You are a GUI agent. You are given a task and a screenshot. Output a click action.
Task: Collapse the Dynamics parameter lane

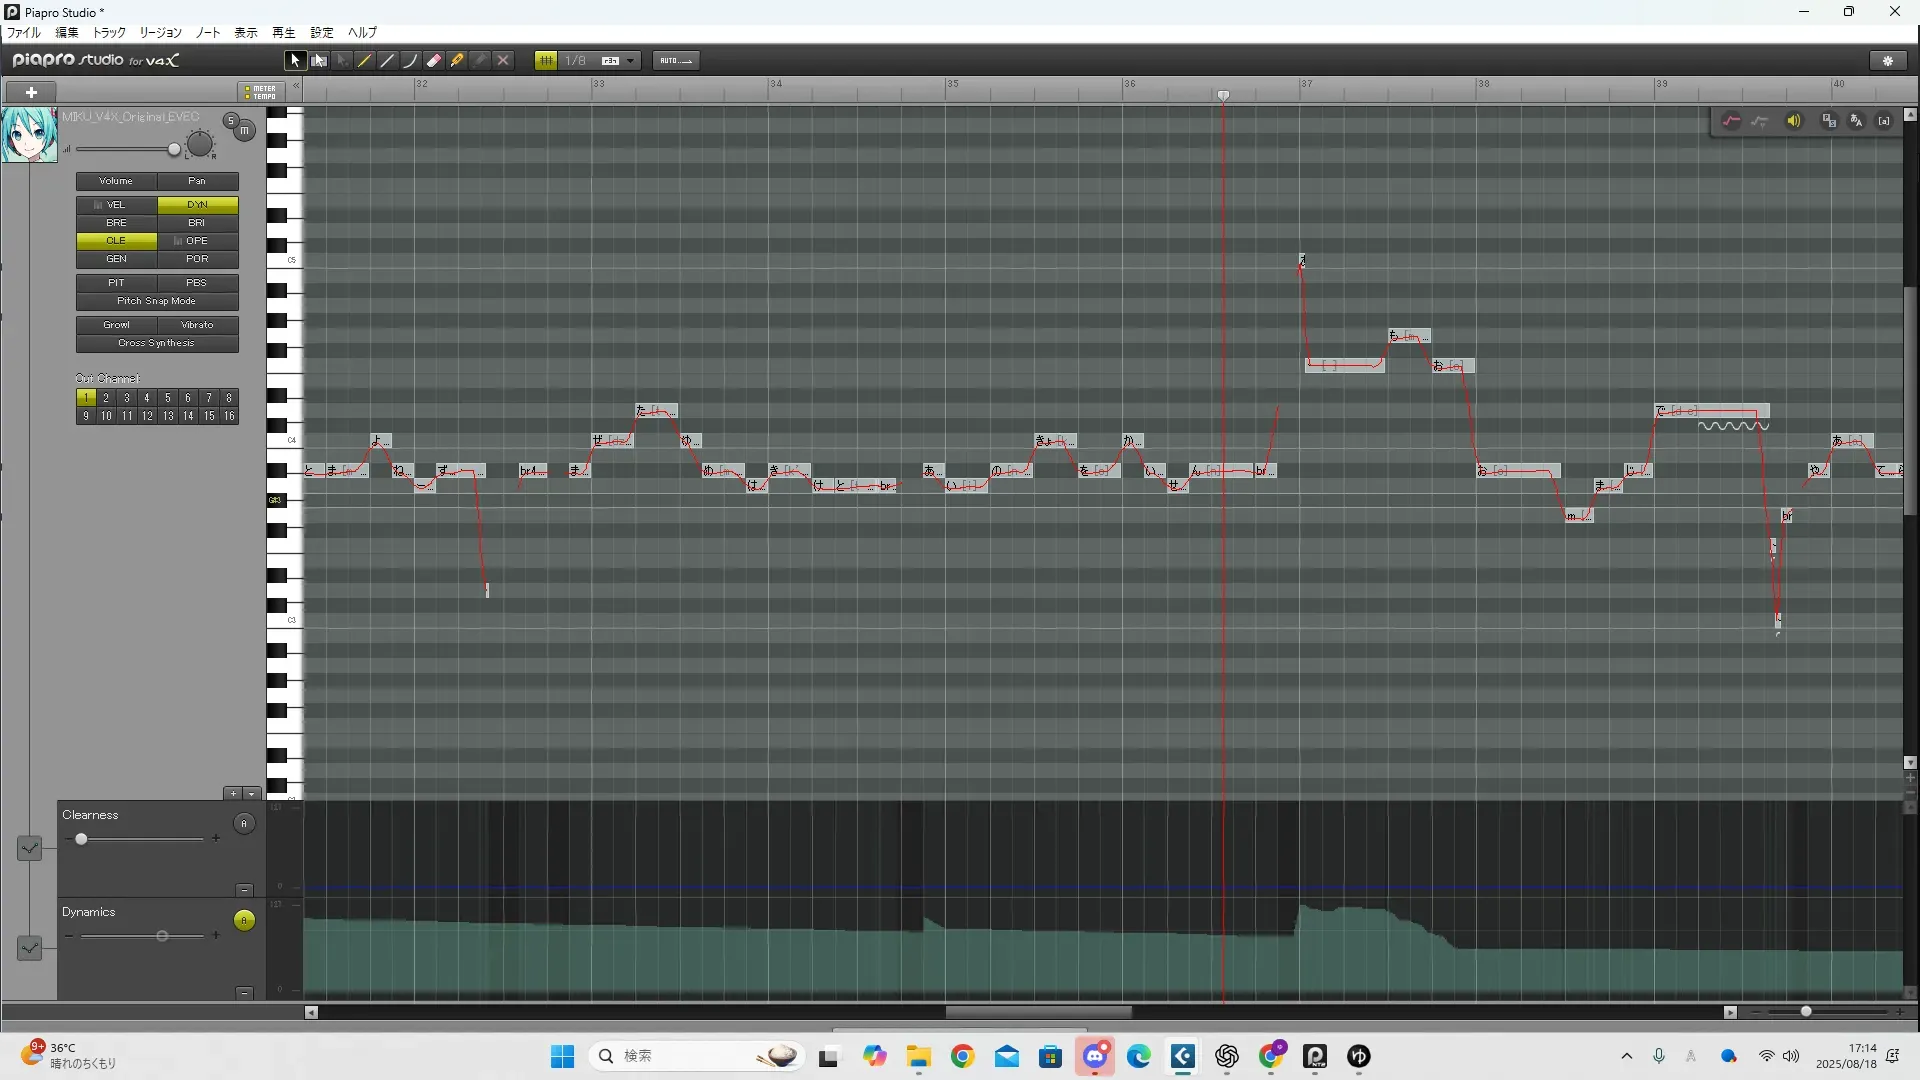coord(244,993)
